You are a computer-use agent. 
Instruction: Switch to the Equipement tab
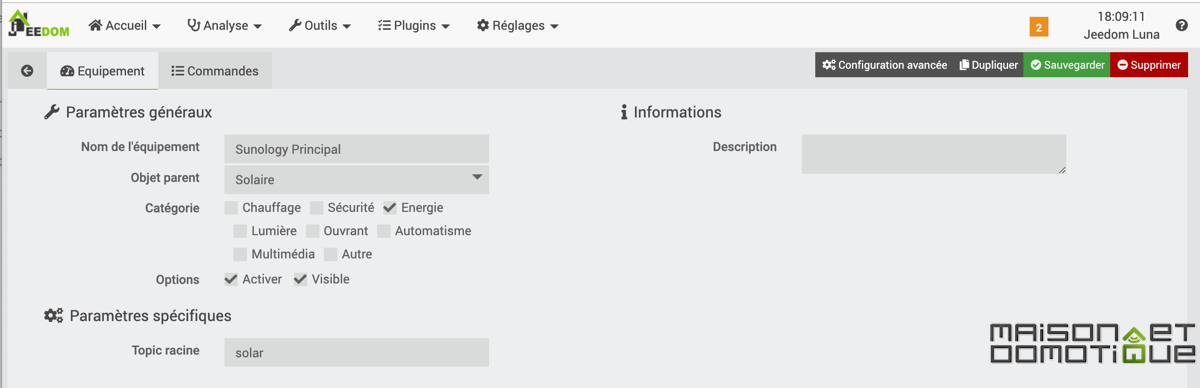tap(102, 71)
